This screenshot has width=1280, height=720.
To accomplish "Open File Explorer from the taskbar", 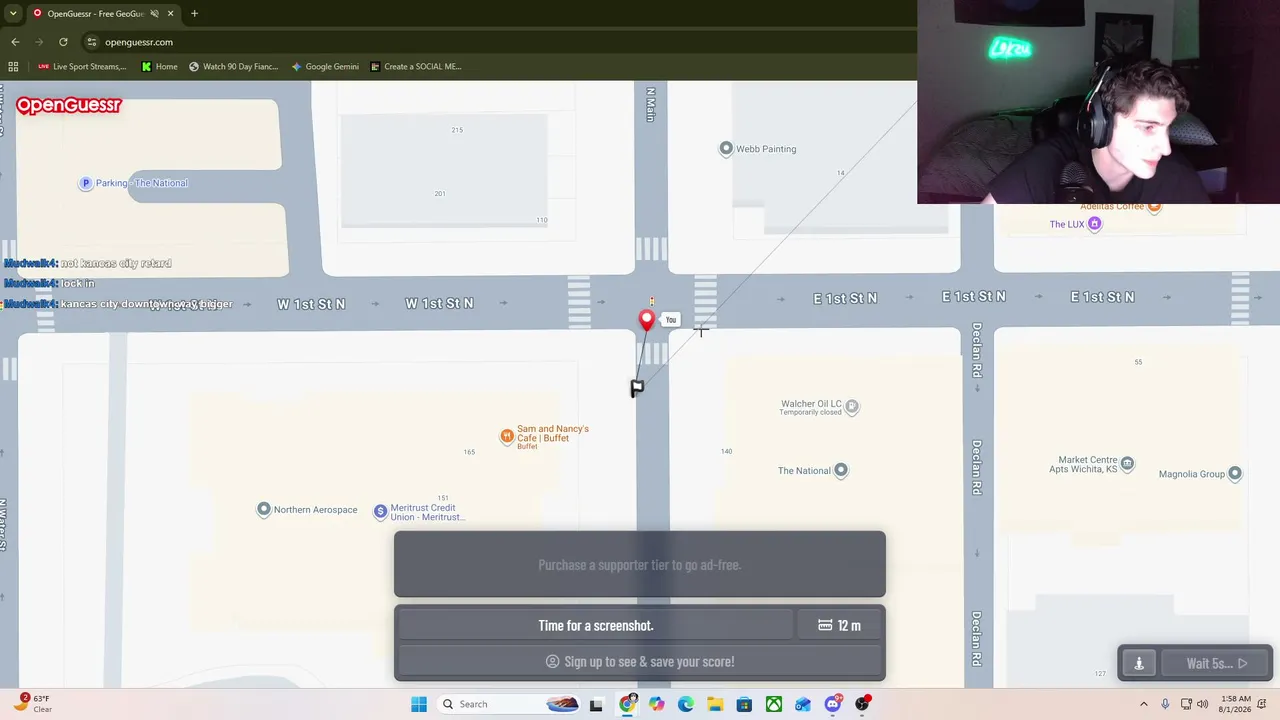I will [x=715, y=704].
